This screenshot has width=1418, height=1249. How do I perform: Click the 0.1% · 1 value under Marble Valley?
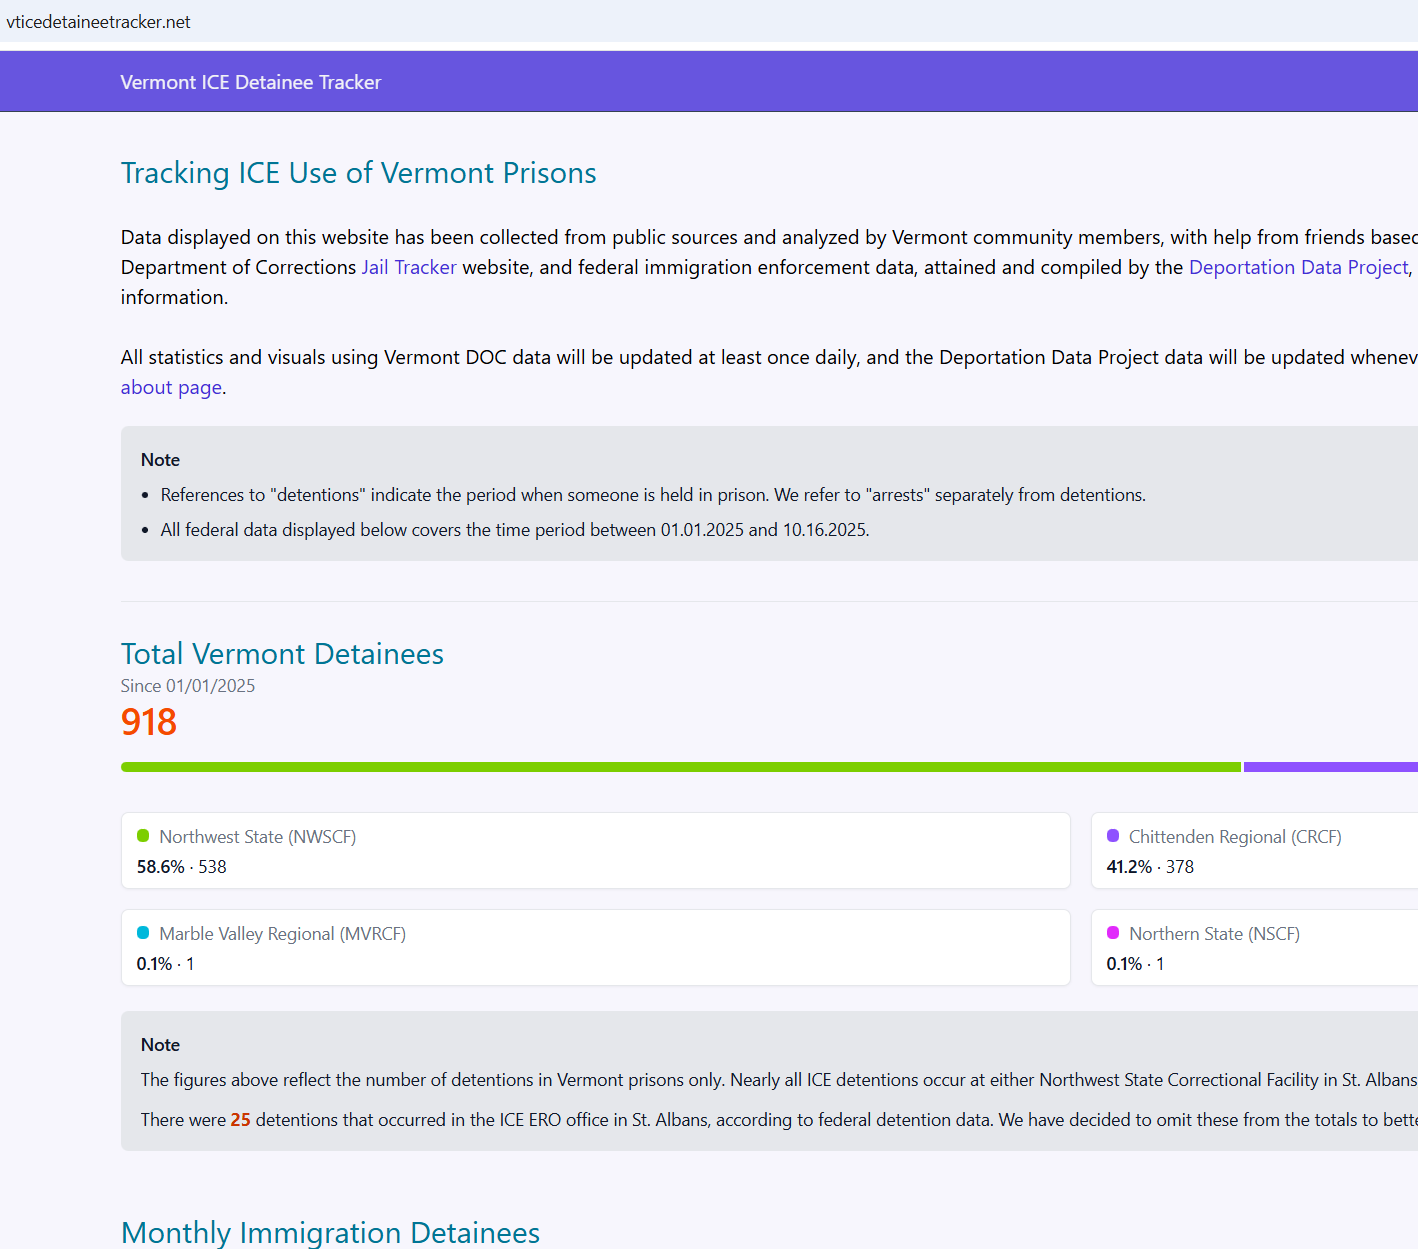point(165,964)
